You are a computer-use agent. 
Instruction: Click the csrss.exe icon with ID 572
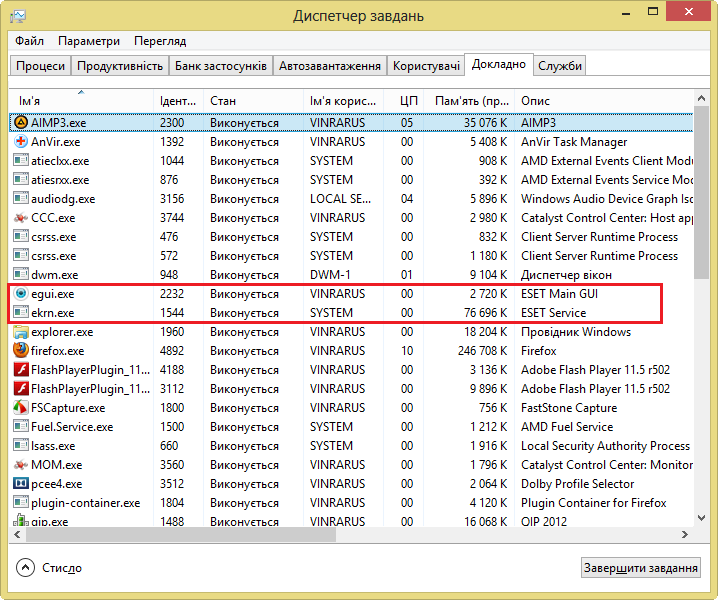click(x=21, y=256)
